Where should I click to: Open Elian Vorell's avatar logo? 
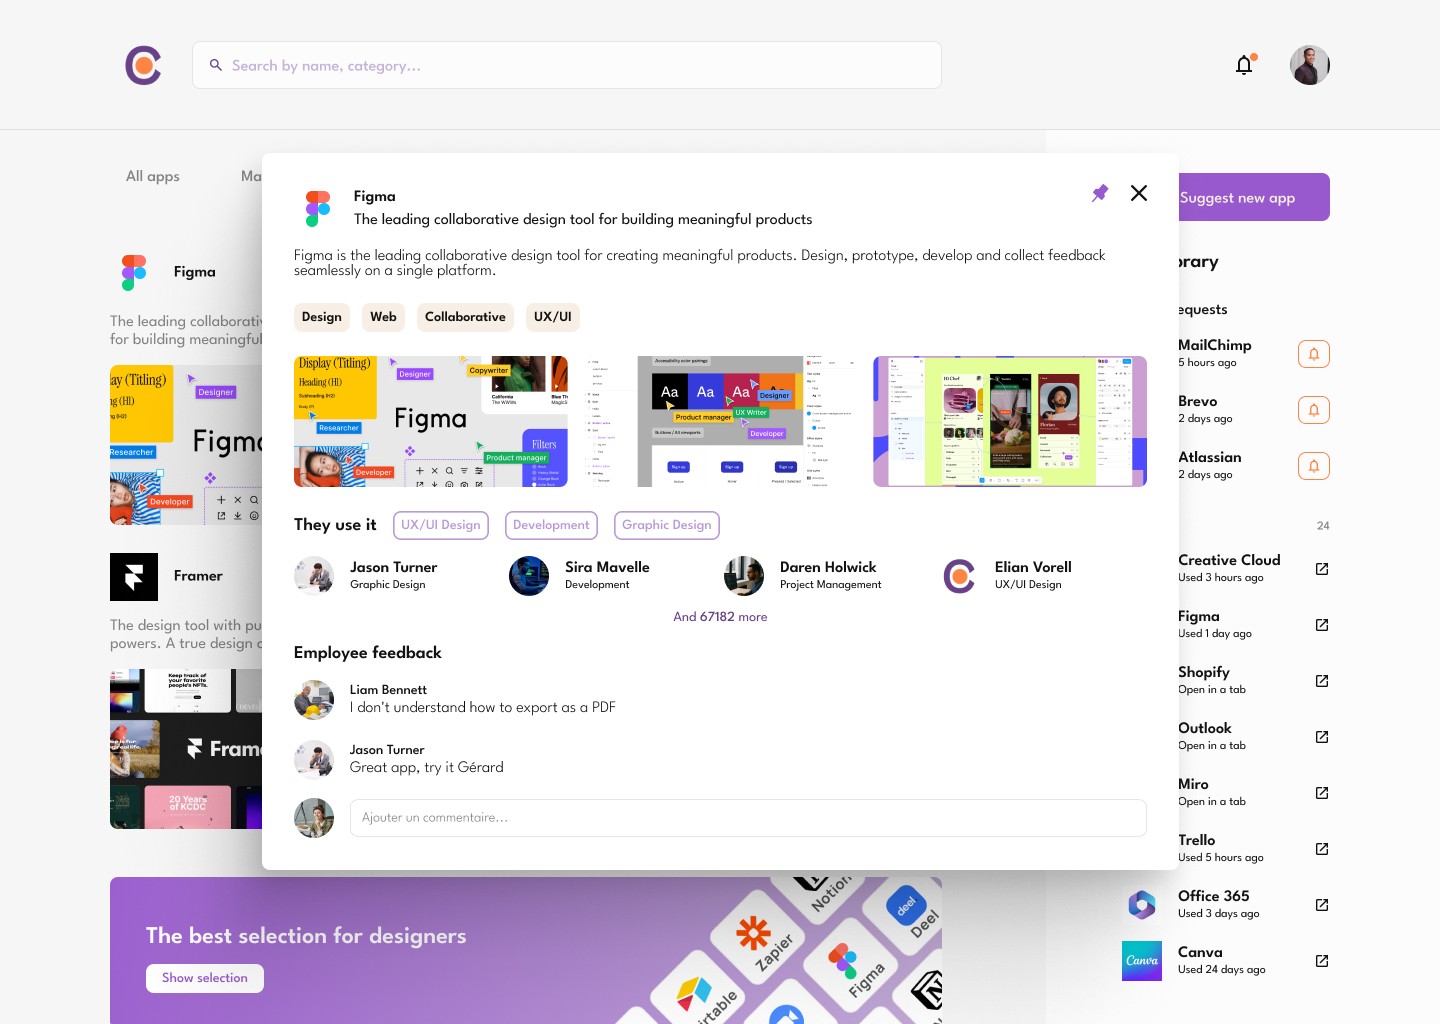(x=959, y=576)
